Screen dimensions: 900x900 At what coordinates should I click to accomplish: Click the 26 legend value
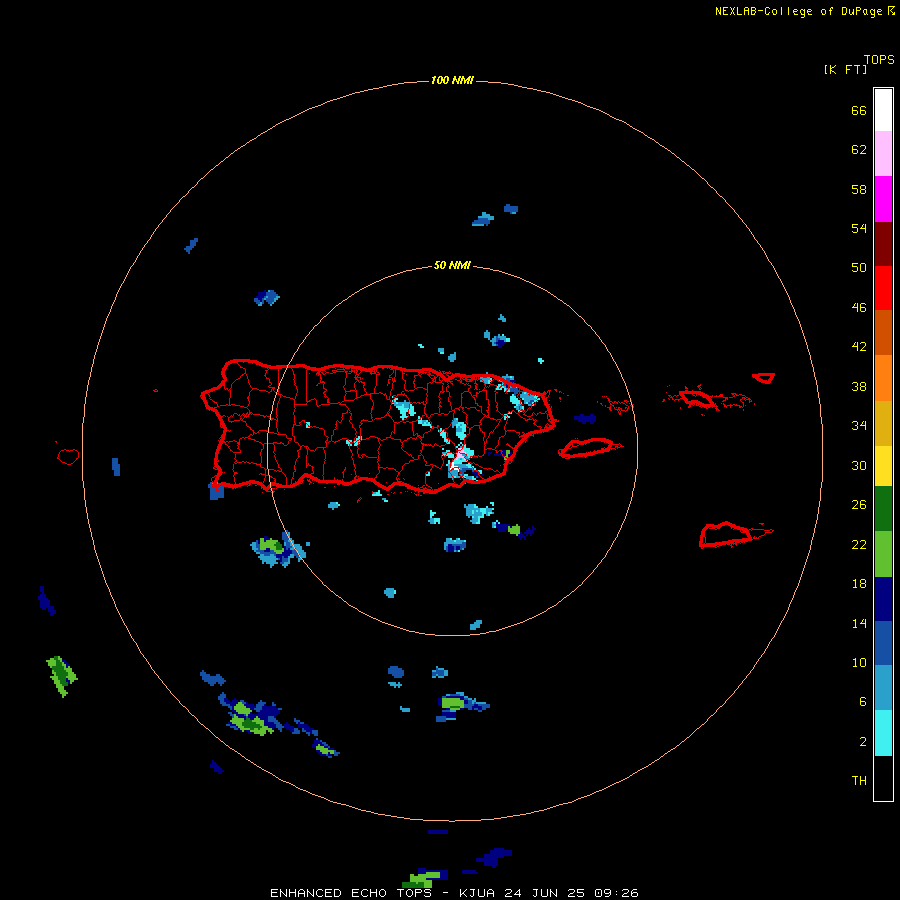(x=859, y=505)
